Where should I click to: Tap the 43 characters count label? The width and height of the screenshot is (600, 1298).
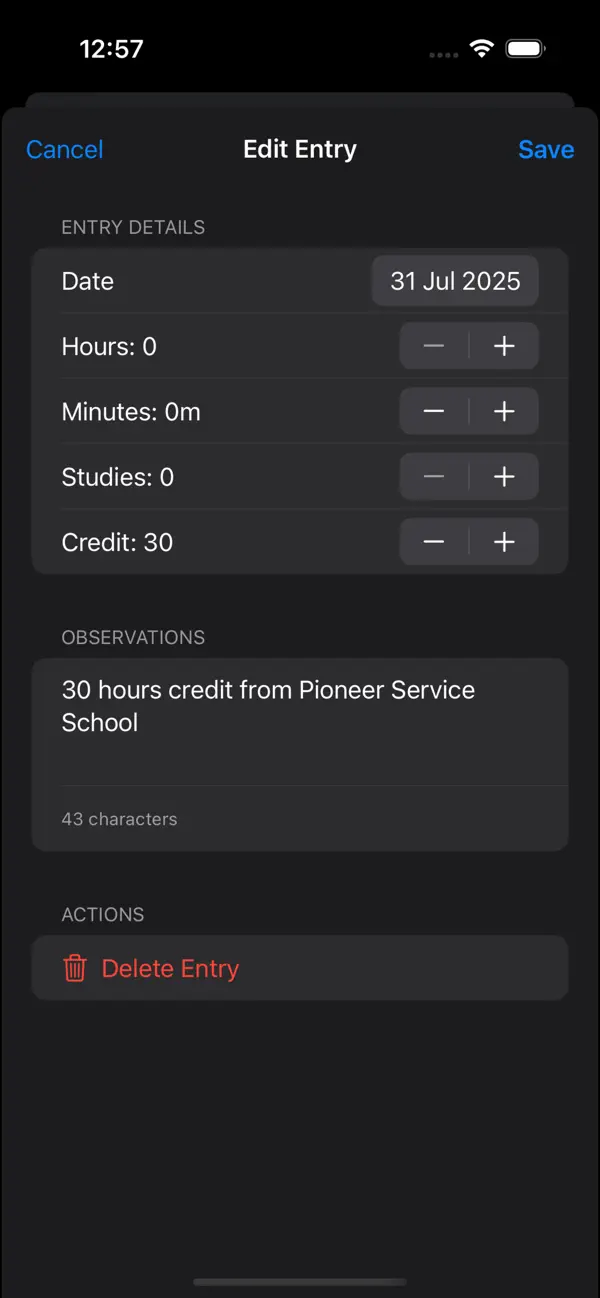tap(119, 818)
